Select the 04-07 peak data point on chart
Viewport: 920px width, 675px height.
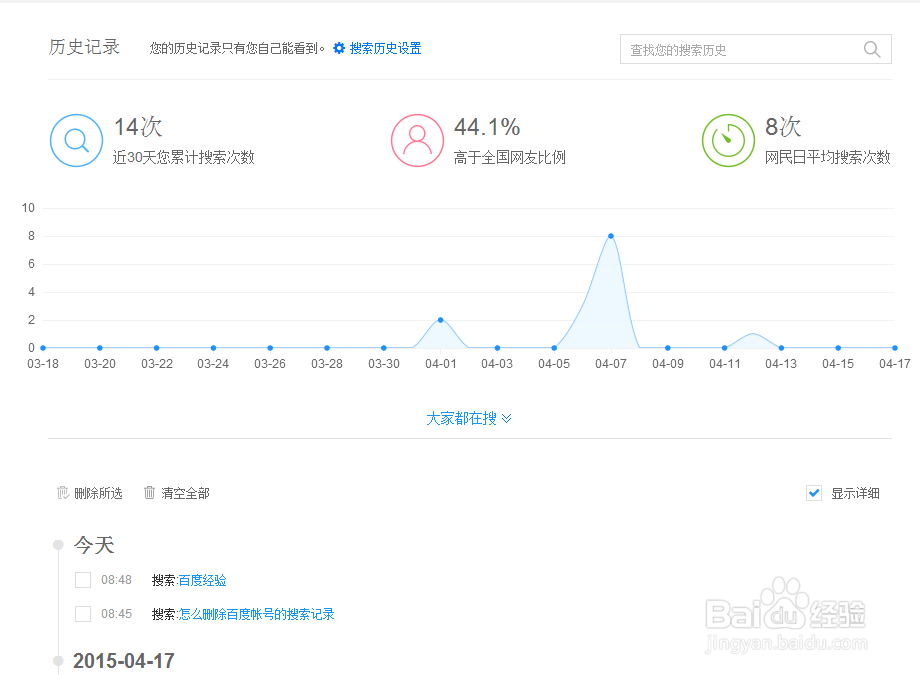pos(611,236)
